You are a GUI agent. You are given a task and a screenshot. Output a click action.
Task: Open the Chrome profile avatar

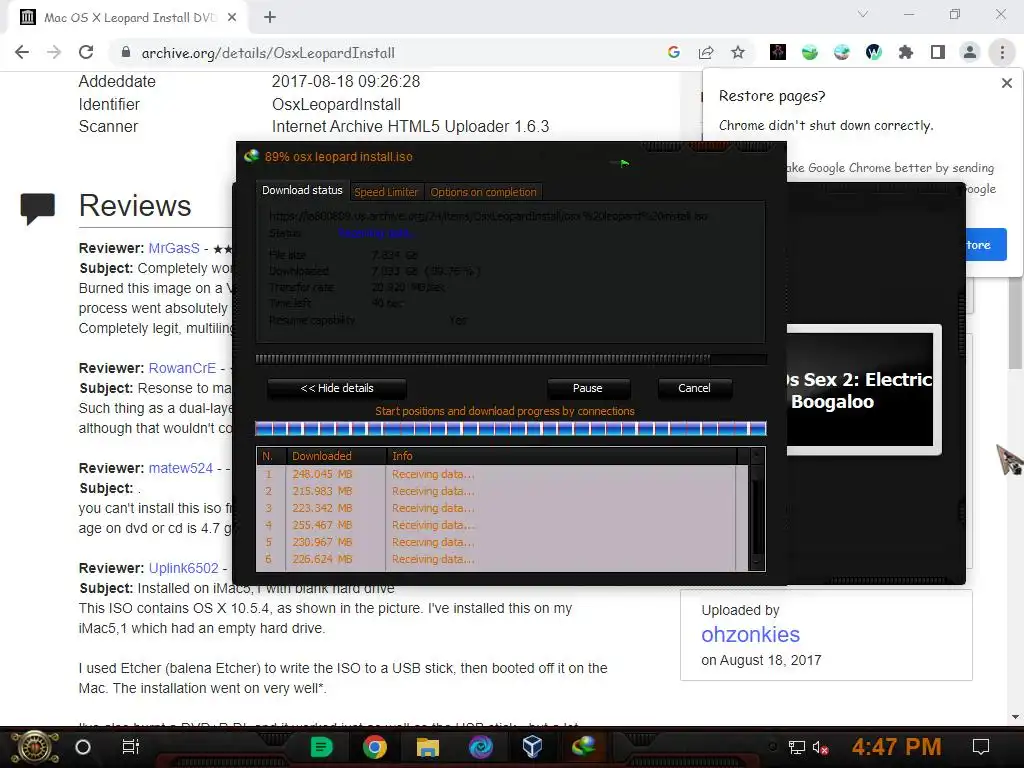pyautogui.click(x=970, y=52)
